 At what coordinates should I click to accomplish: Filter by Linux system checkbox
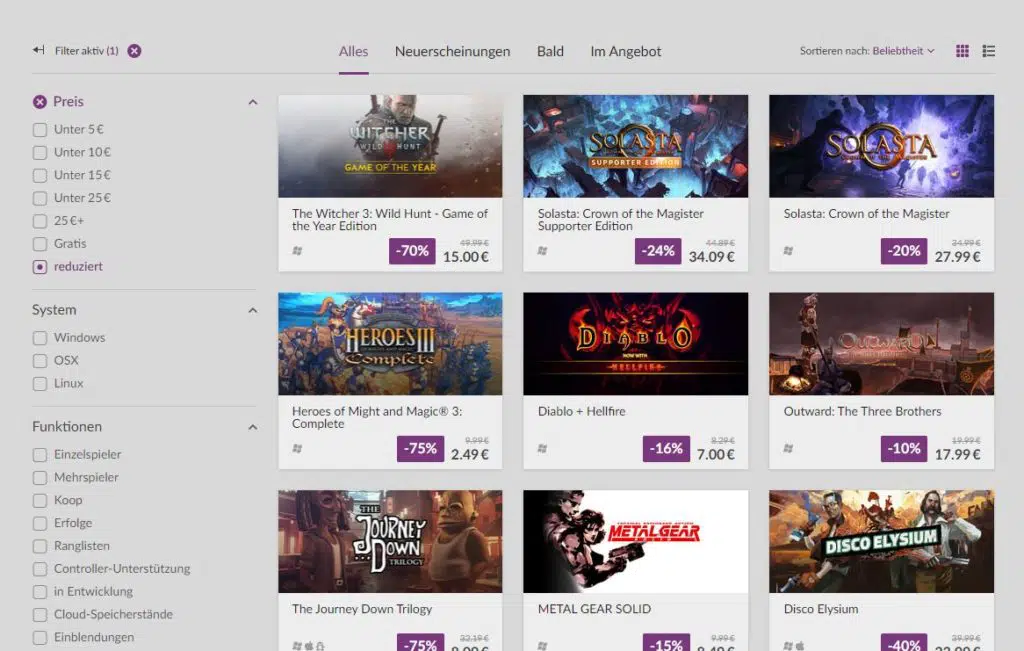[40, 384]
